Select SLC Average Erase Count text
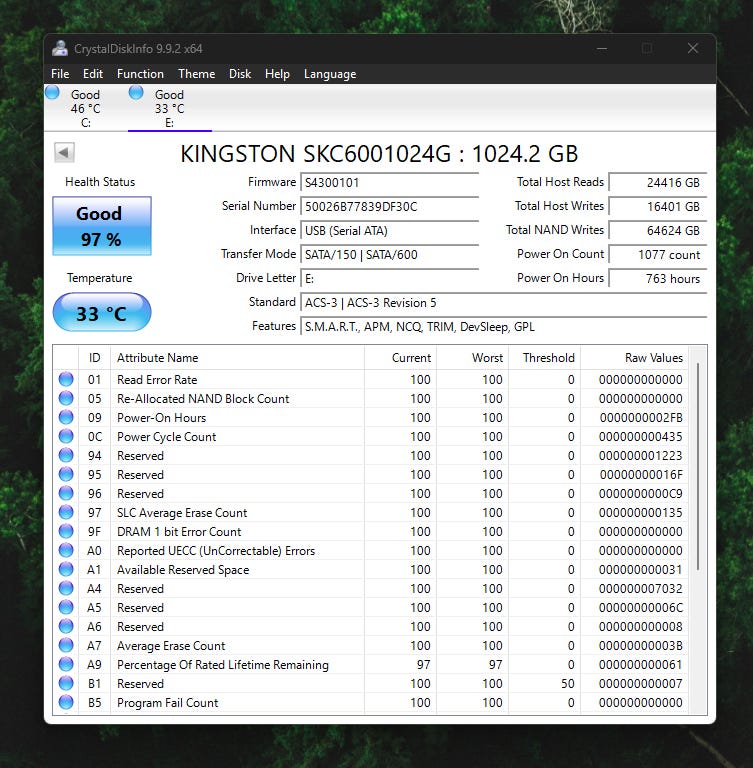 pos(182,513)
